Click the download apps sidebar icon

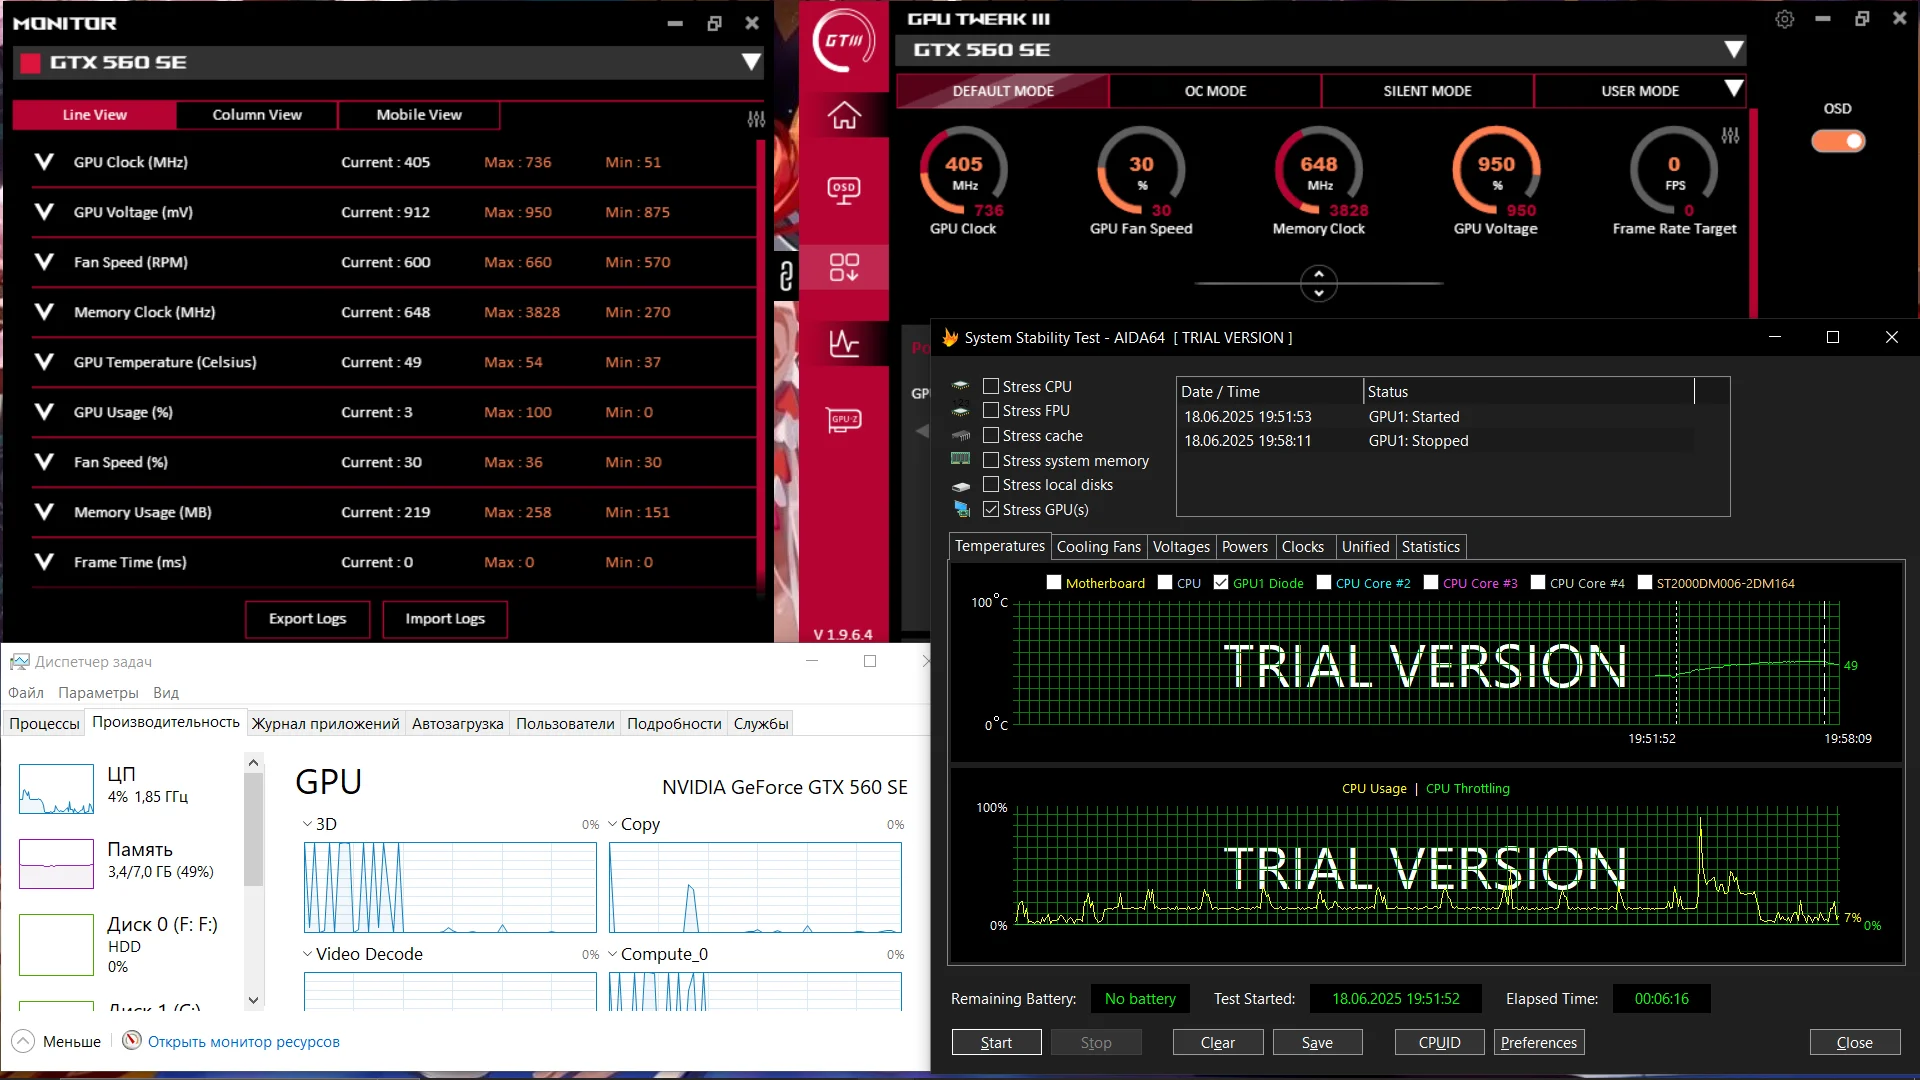pos(844,267)
